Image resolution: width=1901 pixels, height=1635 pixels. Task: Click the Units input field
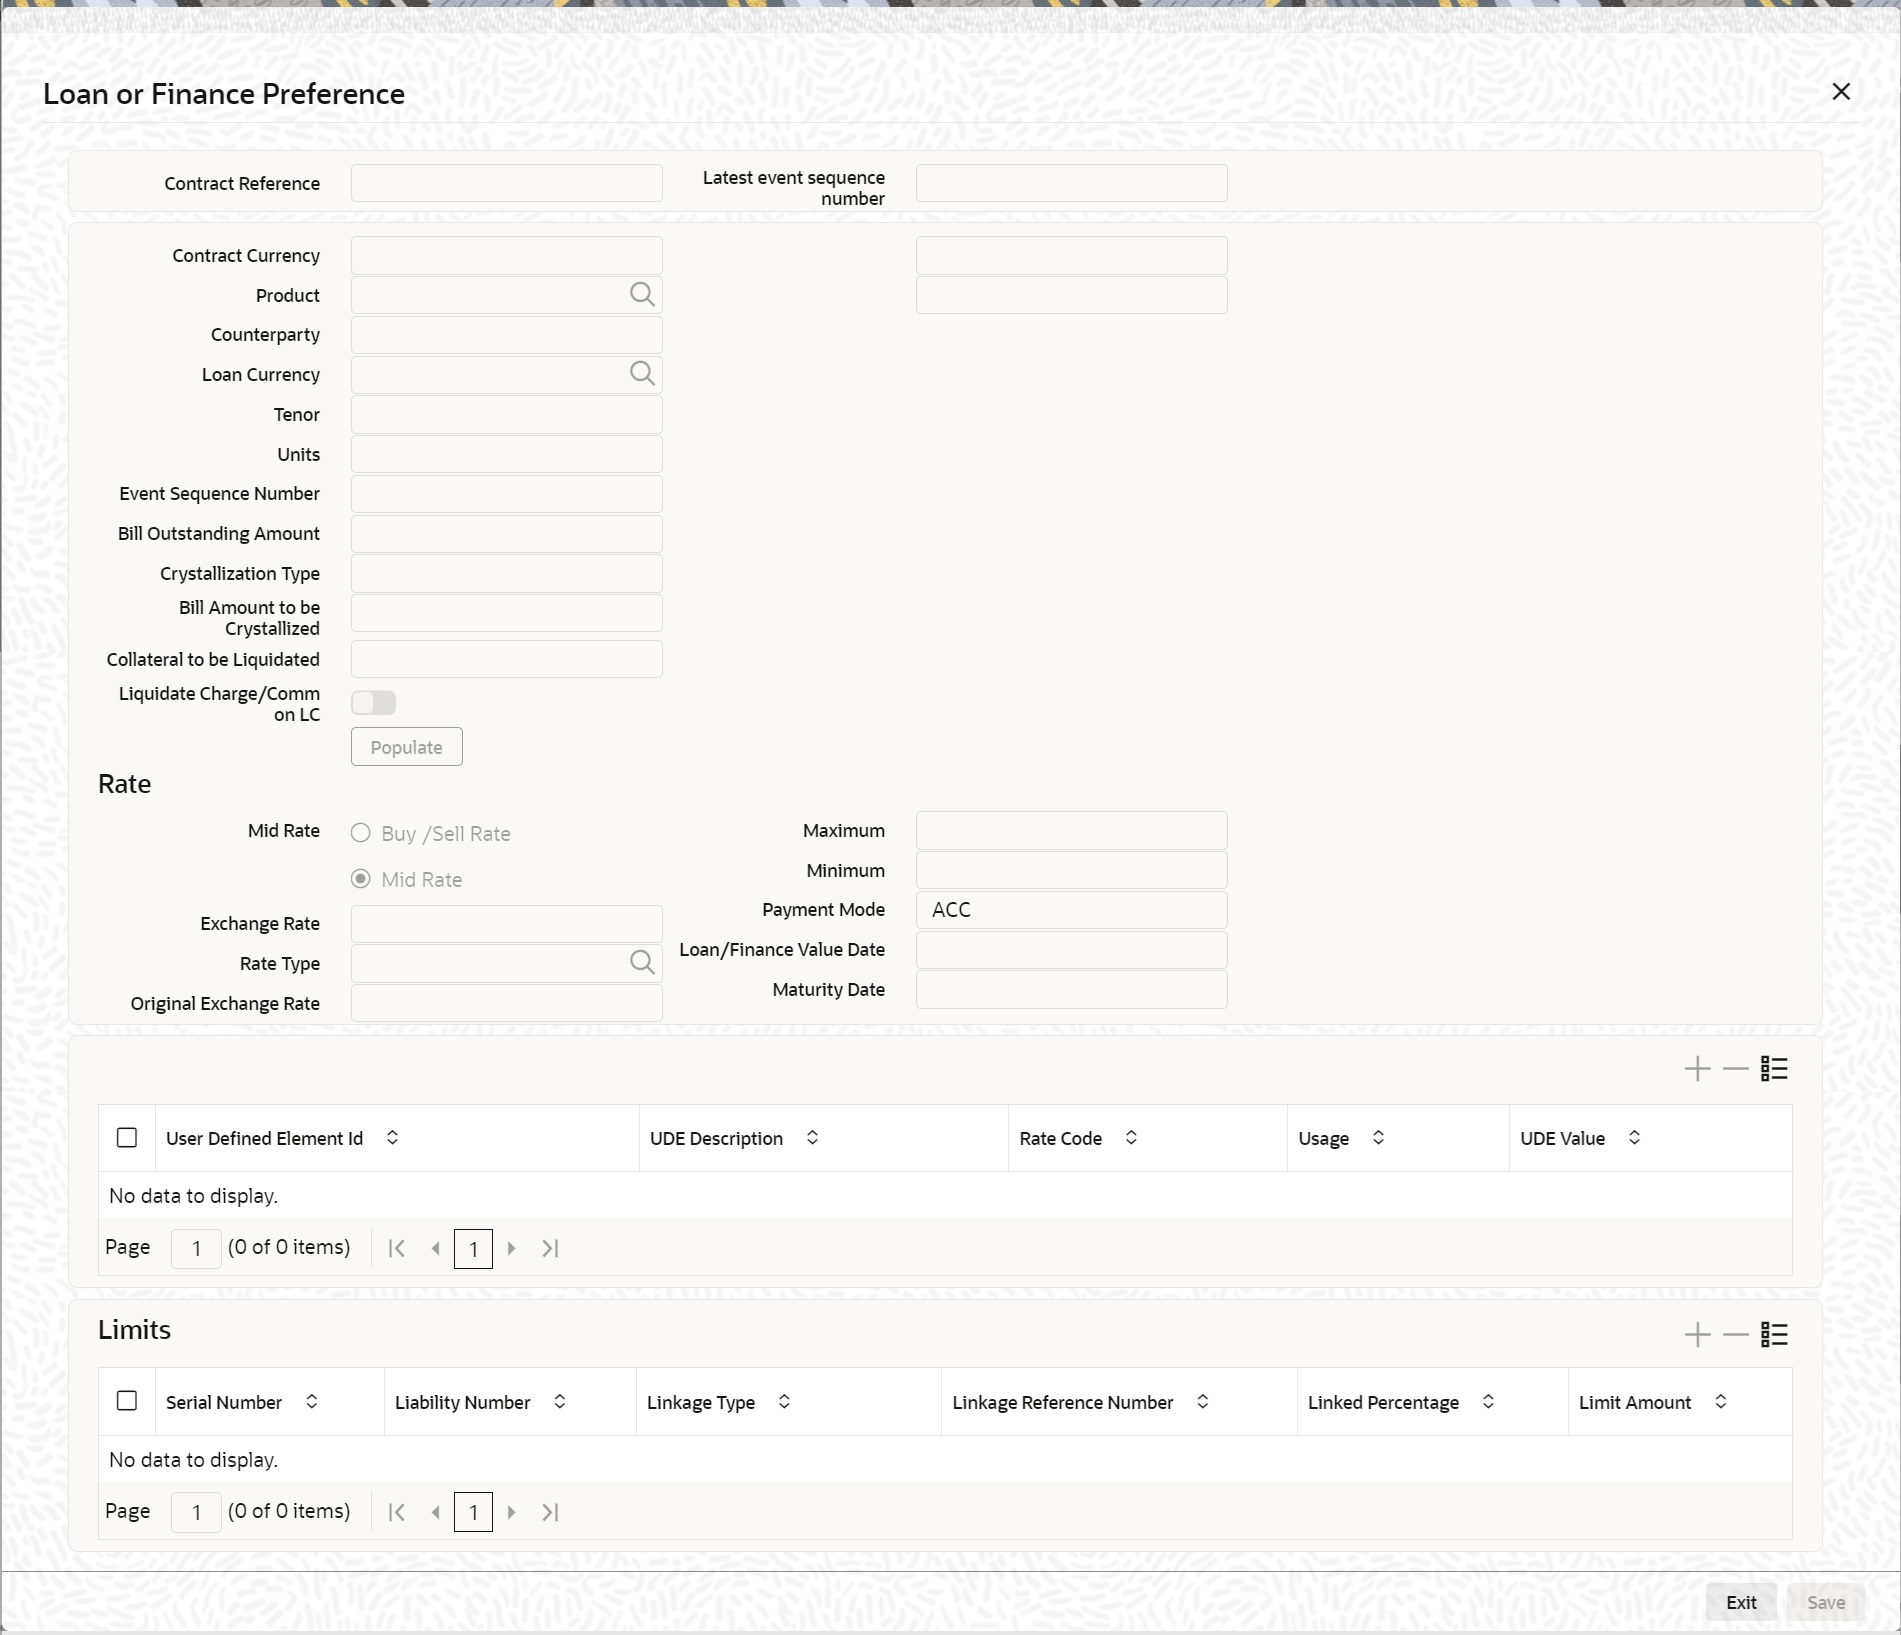click(x=507, y=454)
